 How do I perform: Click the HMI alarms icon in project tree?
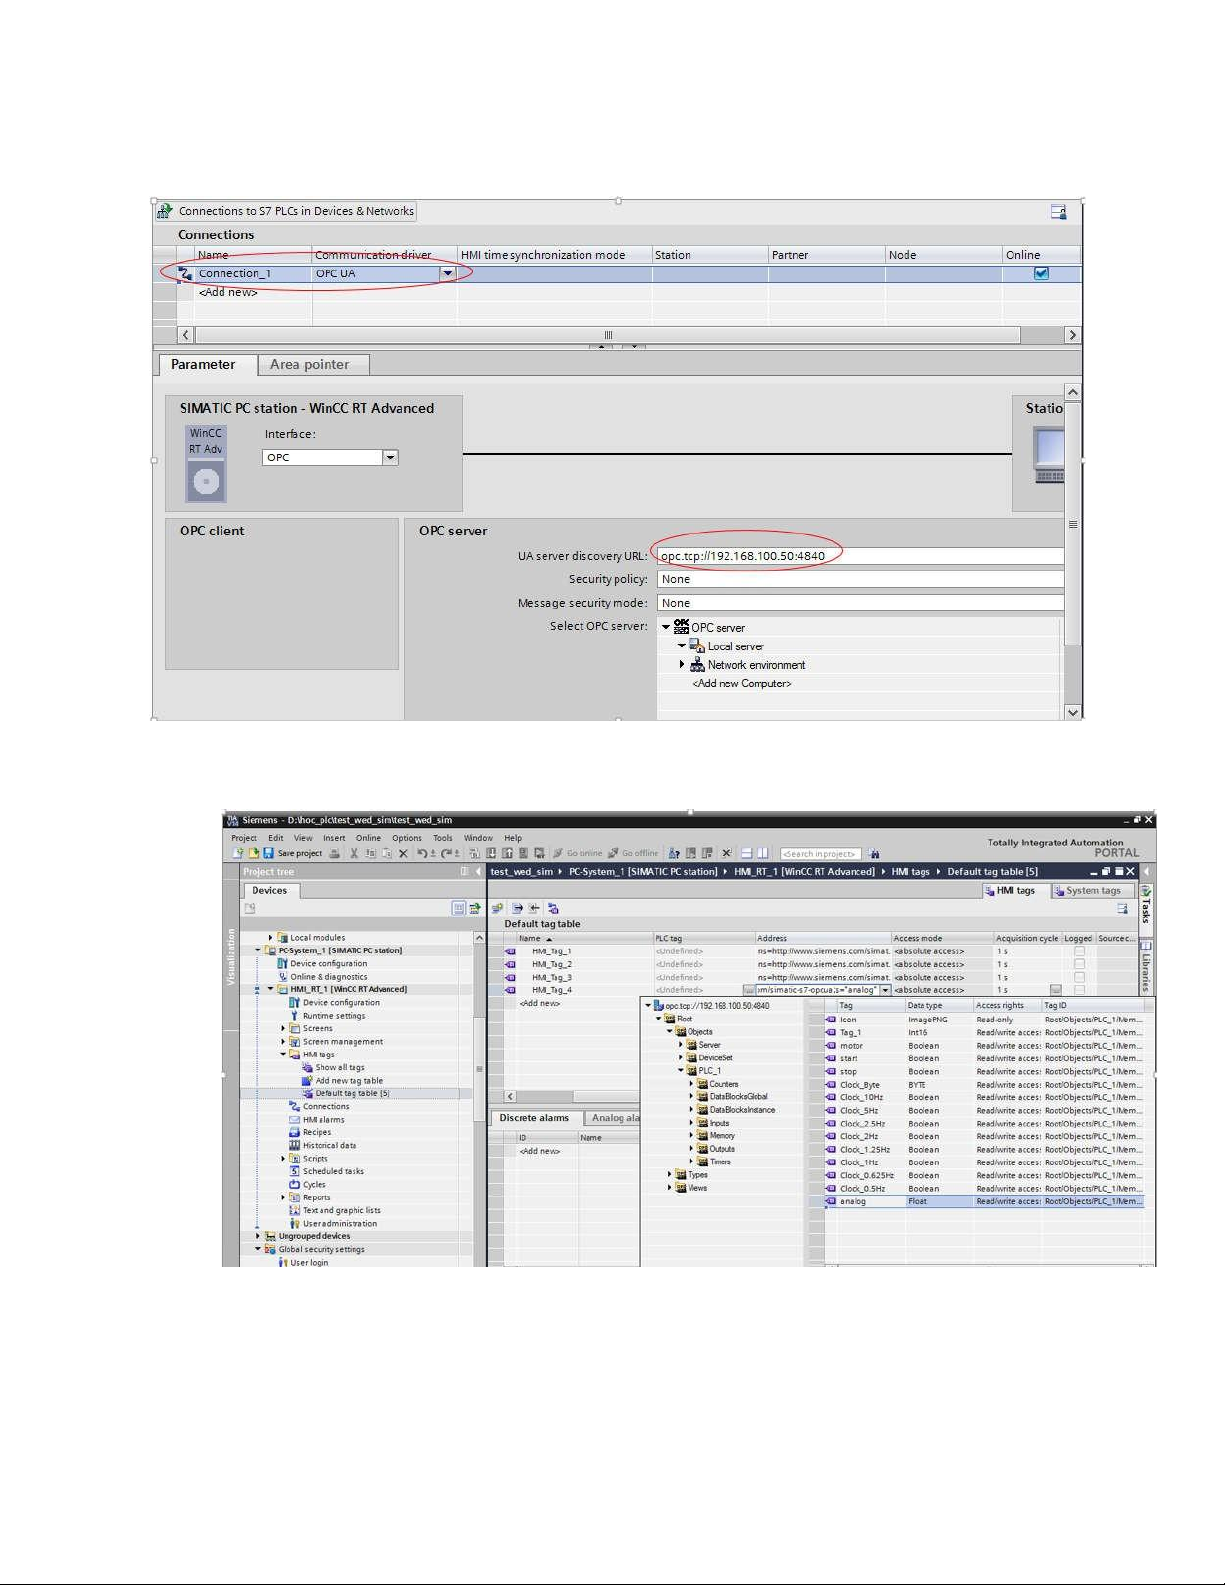pos(295,1120)
